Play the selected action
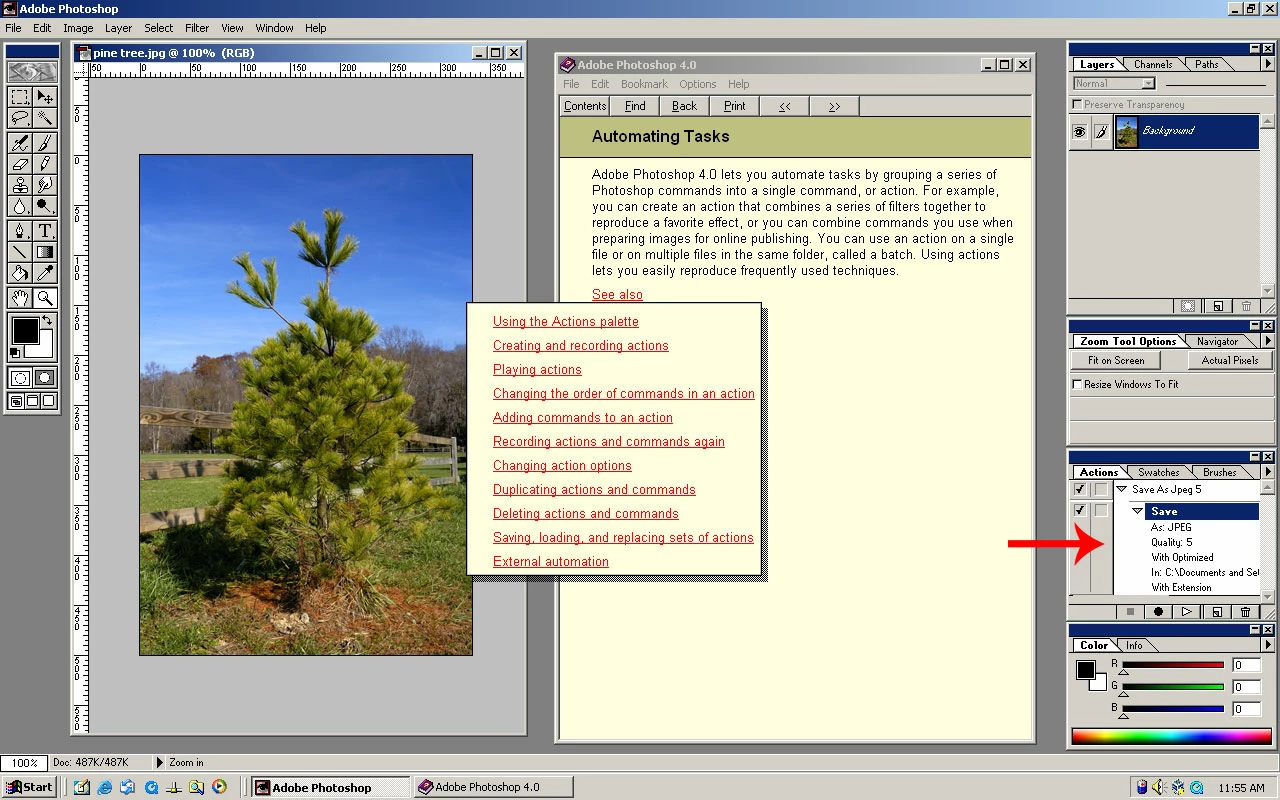Image resolution: width=1280 pixels, height=800 pixels. (x=1187, y=612)
